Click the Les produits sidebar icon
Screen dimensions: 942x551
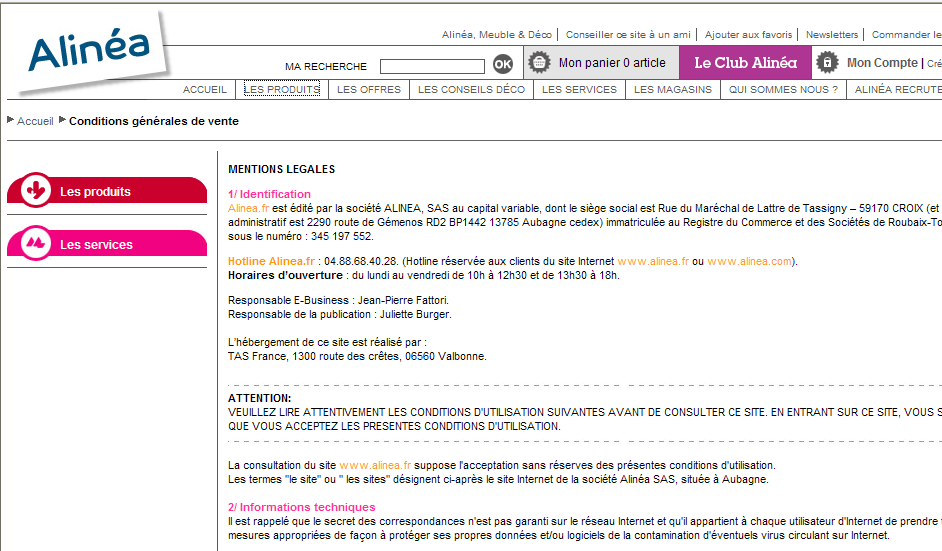pyautogui.click(x=35, y=190)
